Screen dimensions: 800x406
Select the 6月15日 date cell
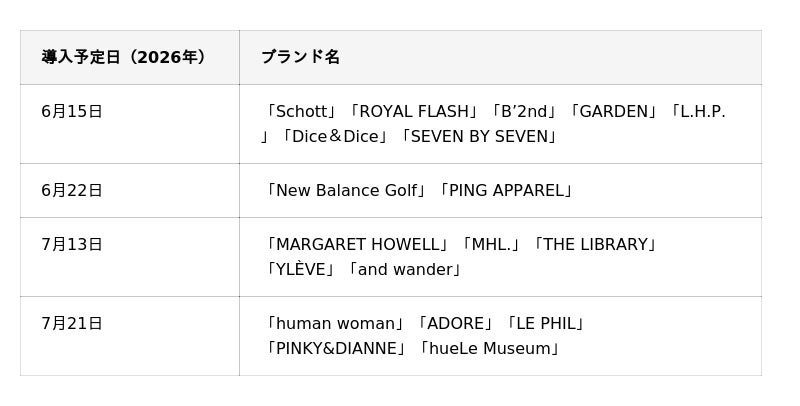[130, 124]
